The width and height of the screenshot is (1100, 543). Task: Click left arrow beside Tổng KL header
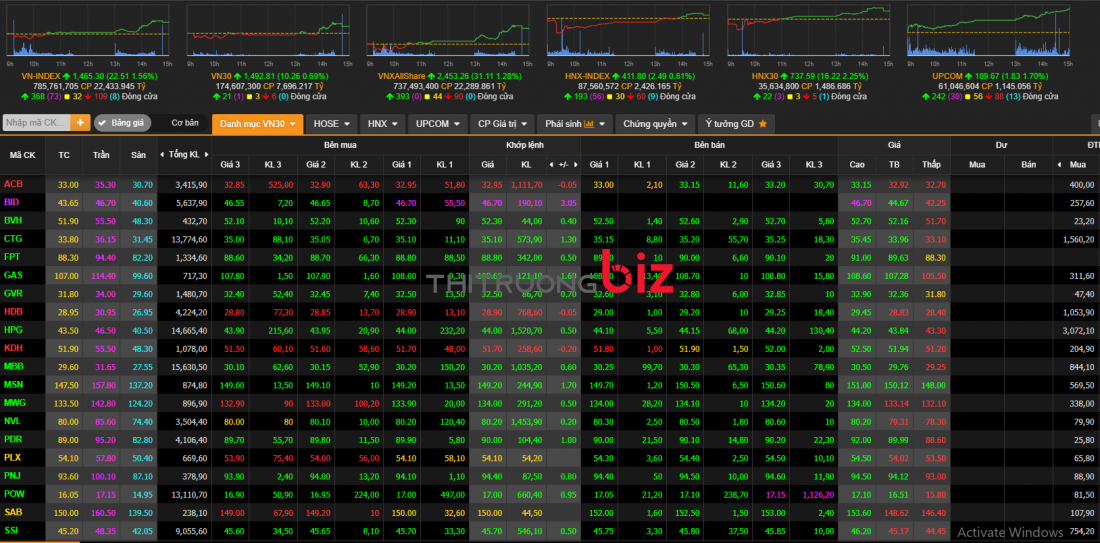pos(162,154)
